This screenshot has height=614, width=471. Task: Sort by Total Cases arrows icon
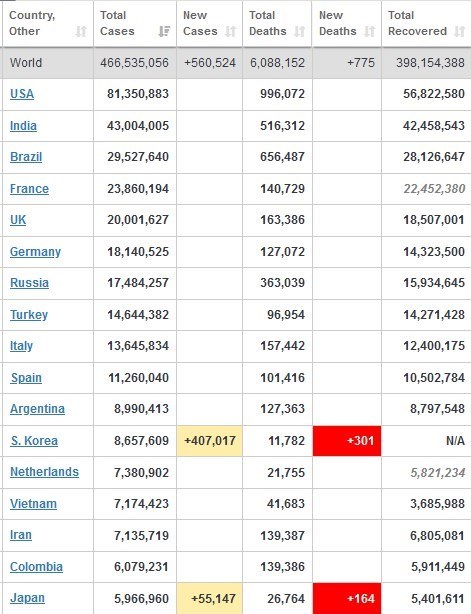click(164, 31)
